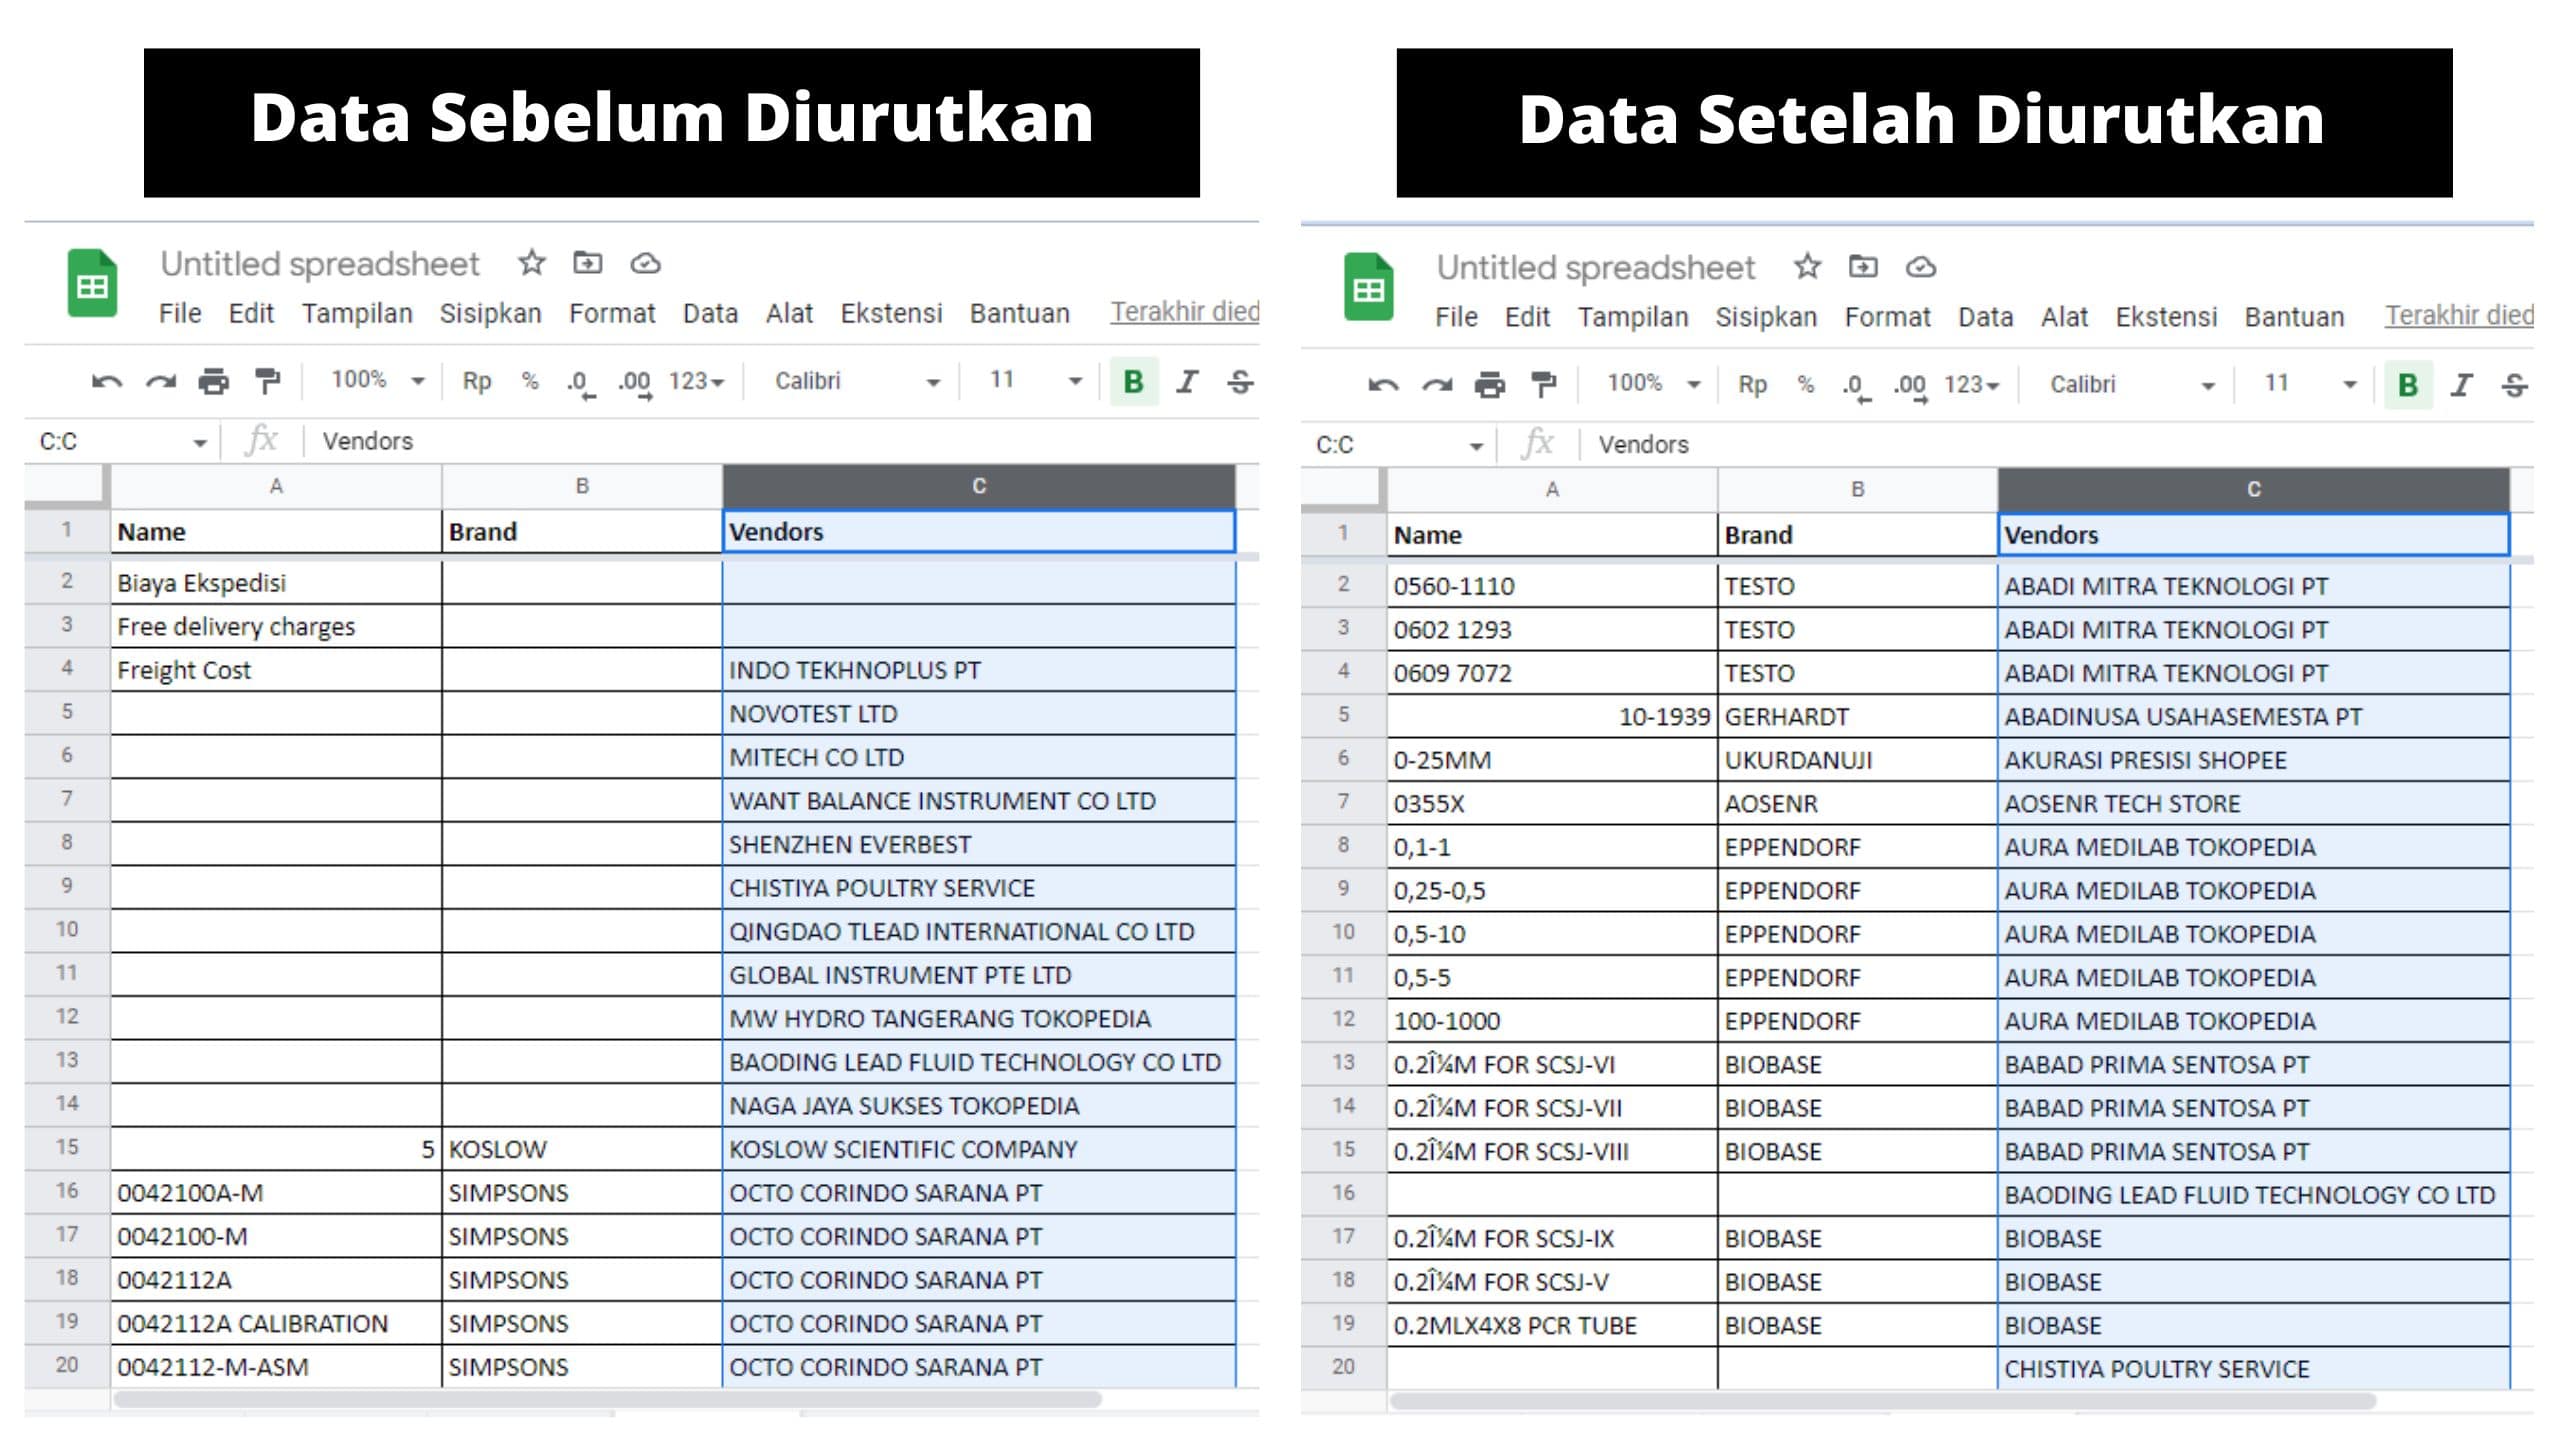Open the Bantuan menu in the right spreadsheet
The image size is (2560, 1440).
tap(2294, 318)
